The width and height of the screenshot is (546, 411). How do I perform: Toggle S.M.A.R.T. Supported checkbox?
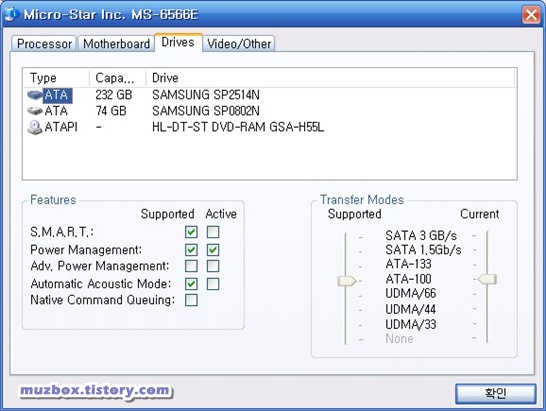tap(191, 232)
